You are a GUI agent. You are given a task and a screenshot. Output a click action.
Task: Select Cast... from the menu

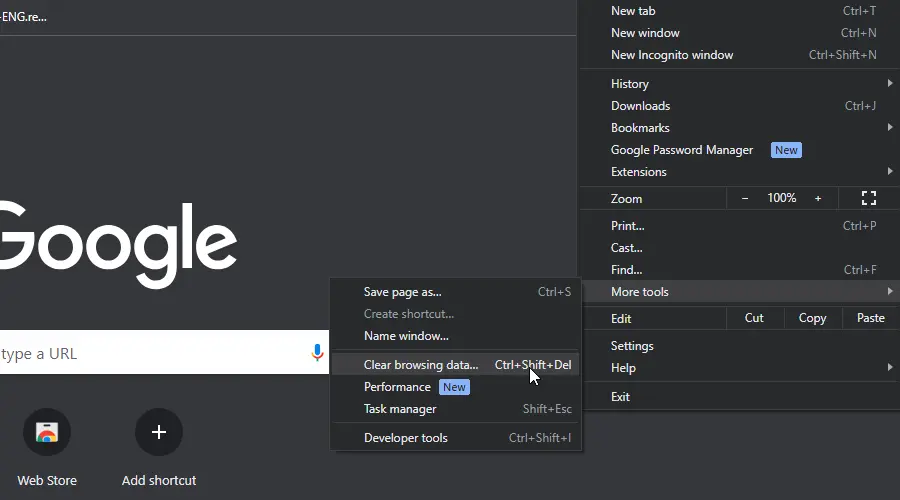(x=740, y=248)
